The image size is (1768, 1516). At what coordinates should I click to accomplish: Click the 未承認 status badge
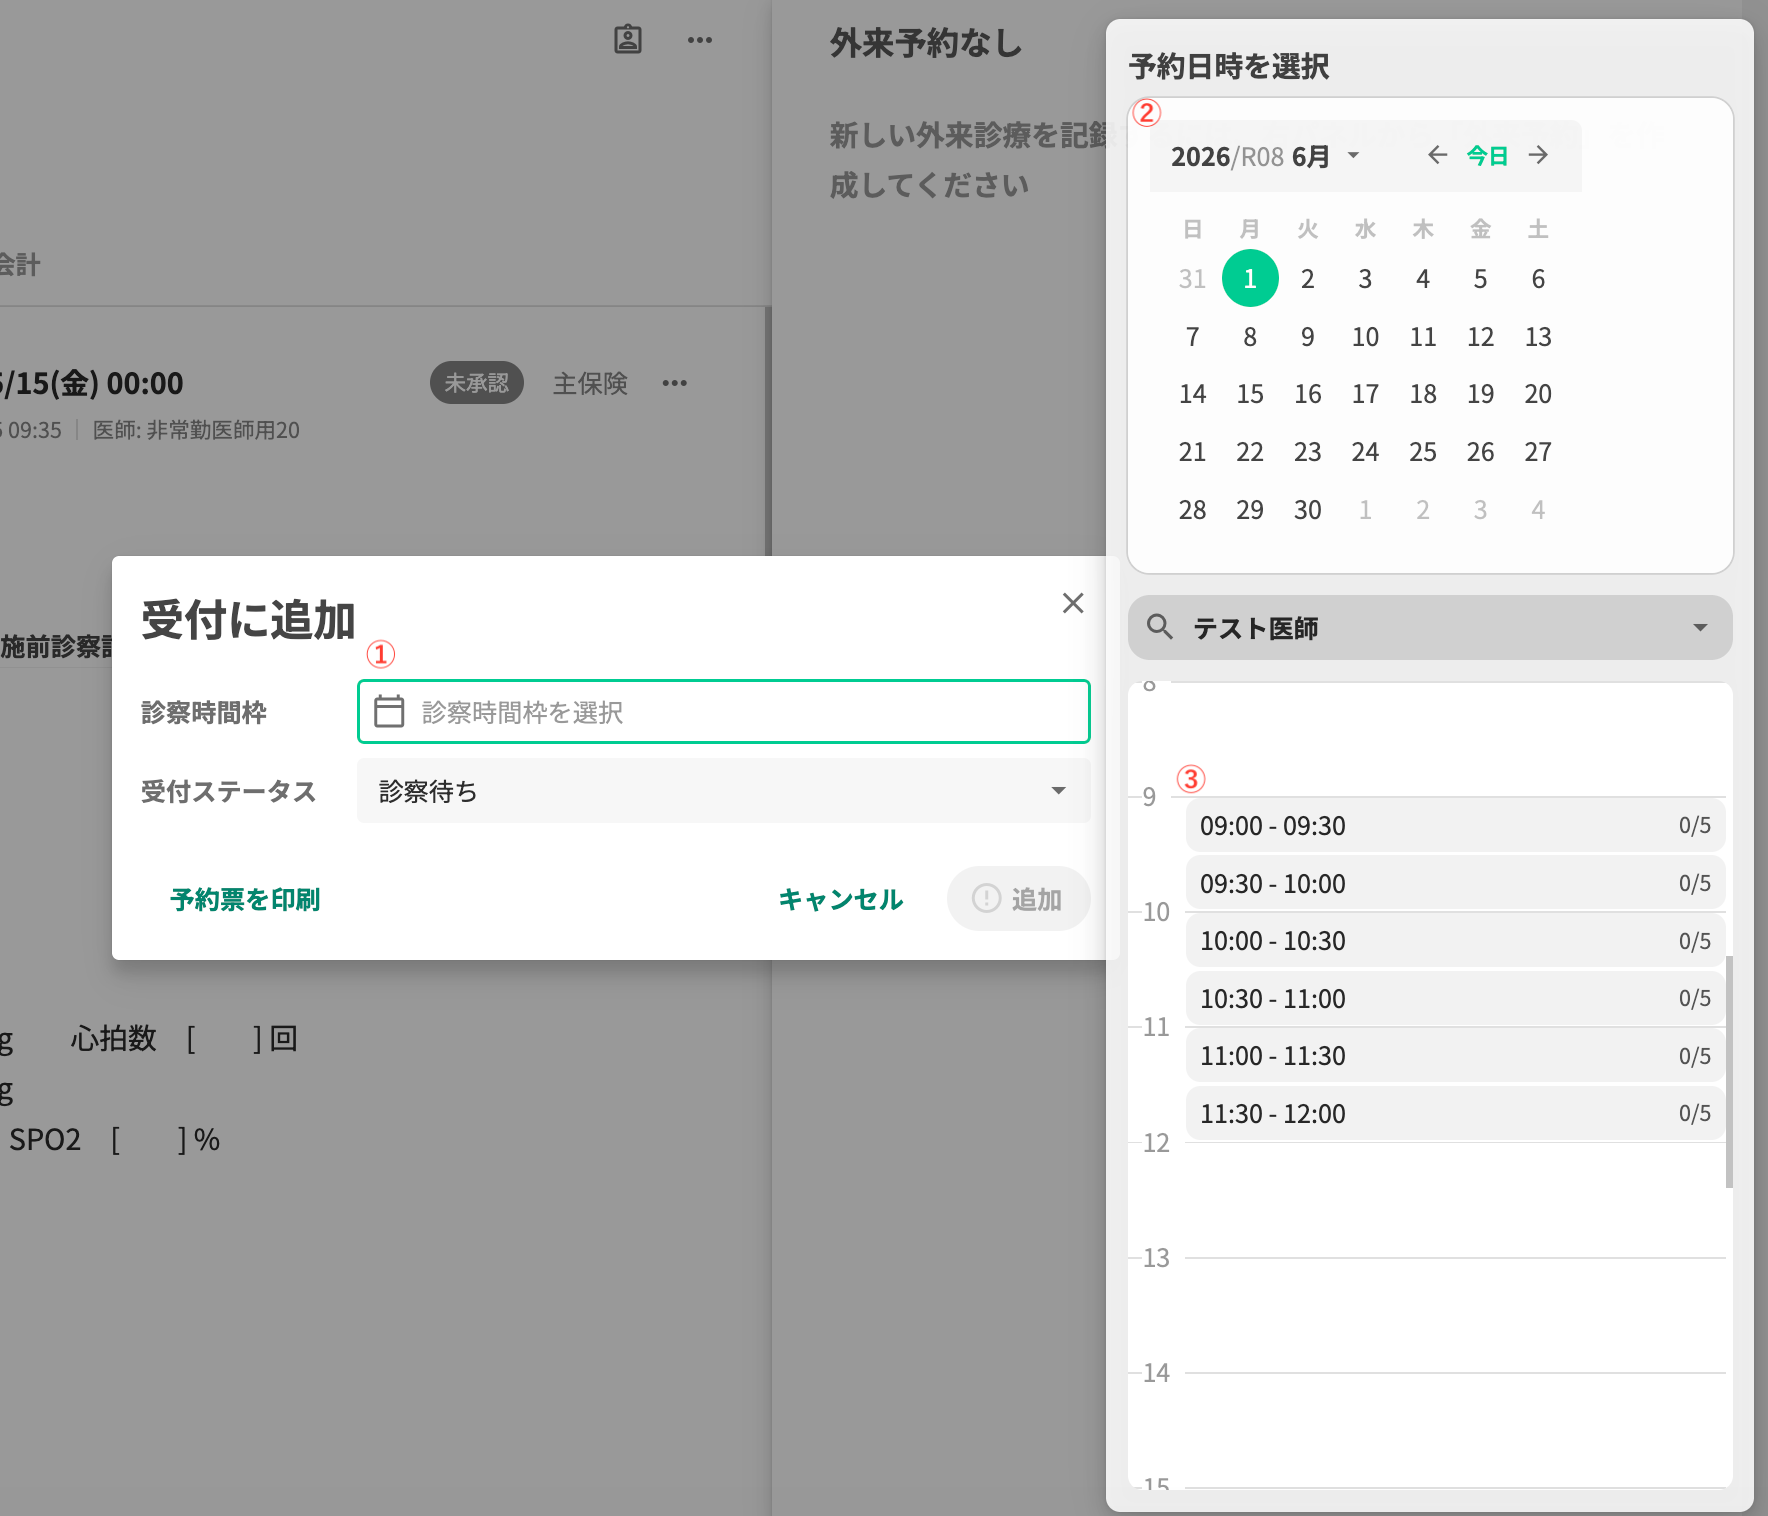[x=477, y=383]
